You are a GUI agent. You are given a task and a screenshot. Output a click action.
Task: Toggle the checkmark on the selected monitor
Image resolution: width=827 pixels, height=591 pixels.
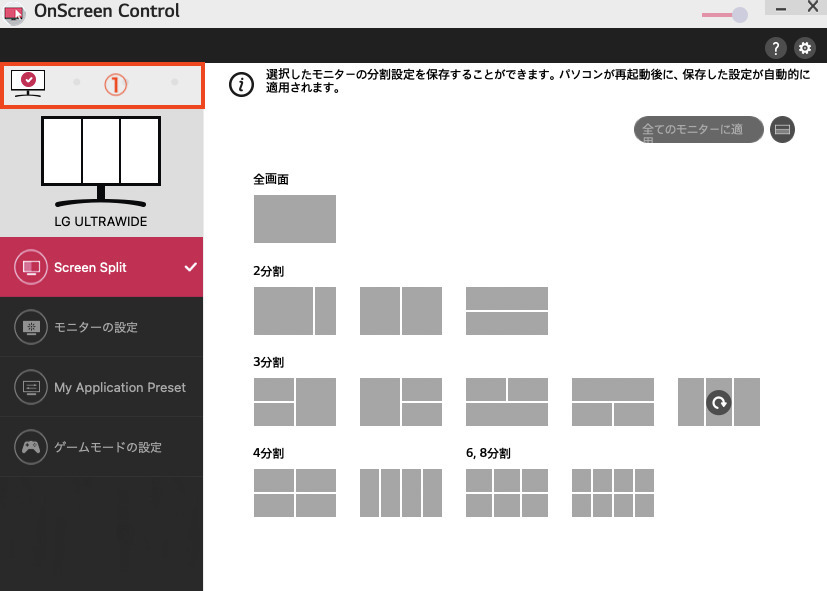28,79
